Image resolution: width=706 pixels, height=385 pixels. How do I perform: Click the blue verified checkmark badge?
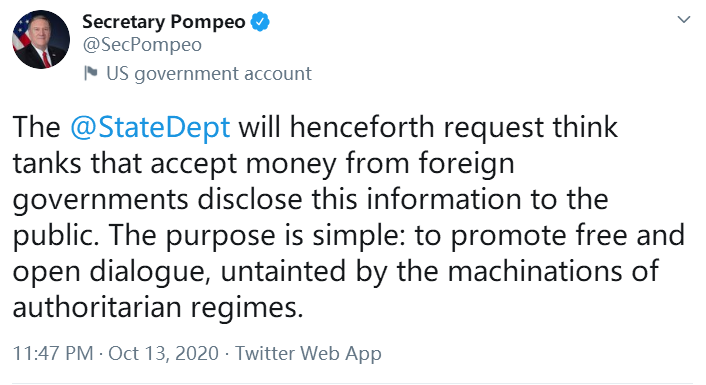coord(260,22)
